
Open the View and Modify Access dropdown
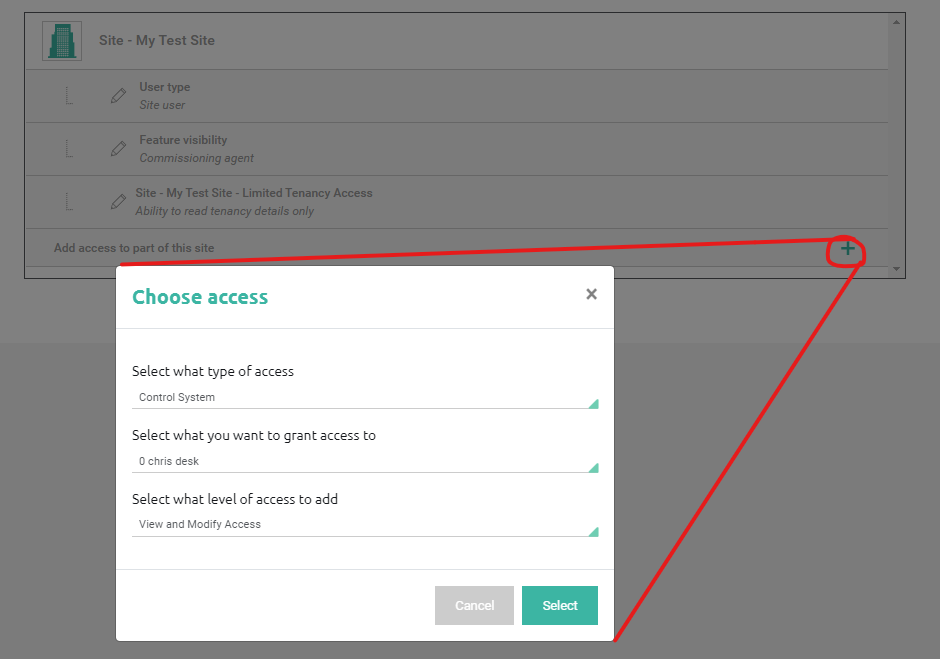365,525
